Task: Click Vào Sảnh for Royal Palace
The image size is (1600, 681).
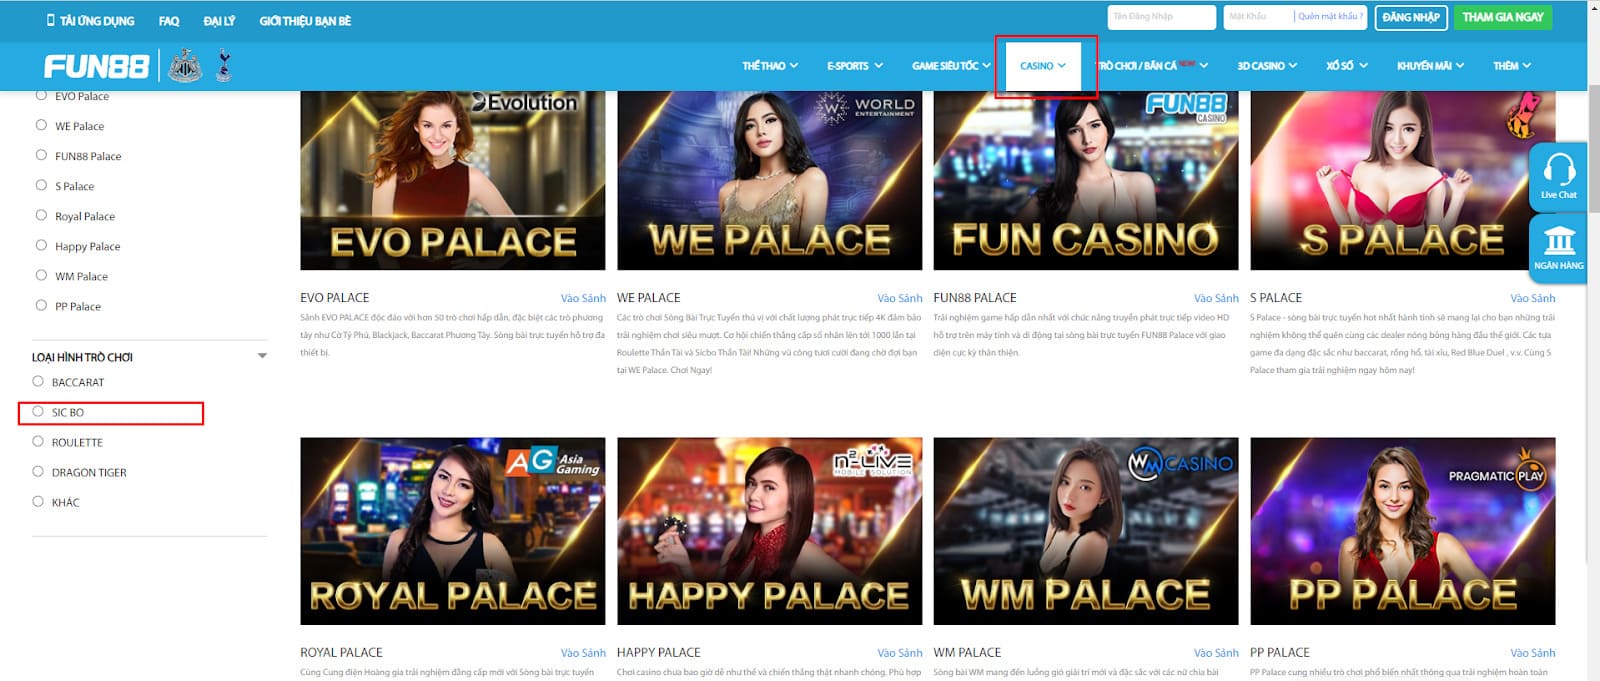Action: (583, 653)
